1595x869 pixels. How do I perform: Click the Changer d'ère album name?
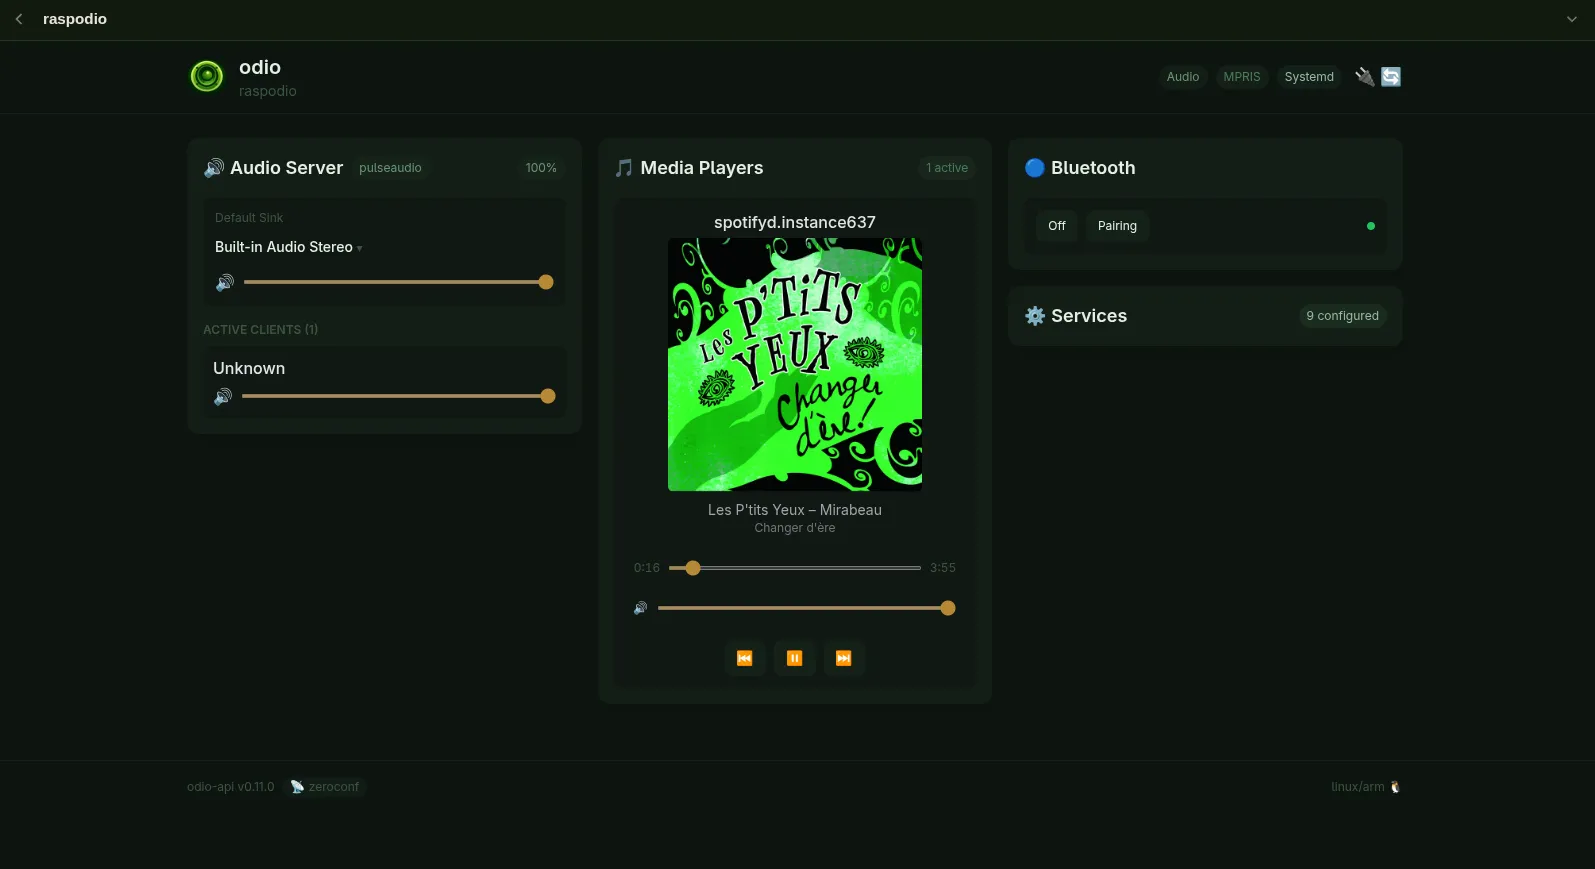[795, 528]
